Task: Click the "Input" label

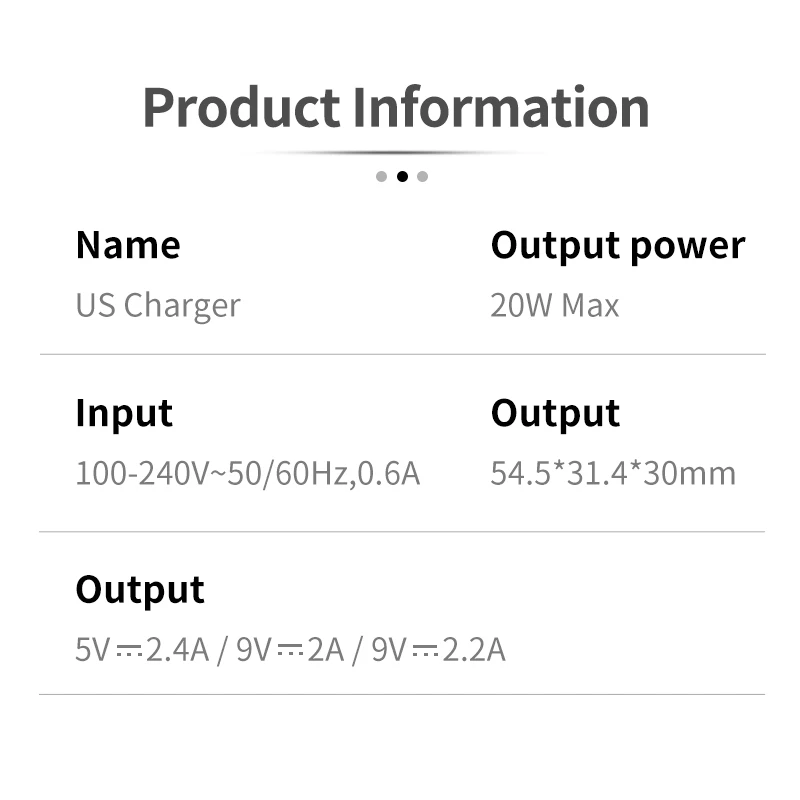Action: coord(124,413)
